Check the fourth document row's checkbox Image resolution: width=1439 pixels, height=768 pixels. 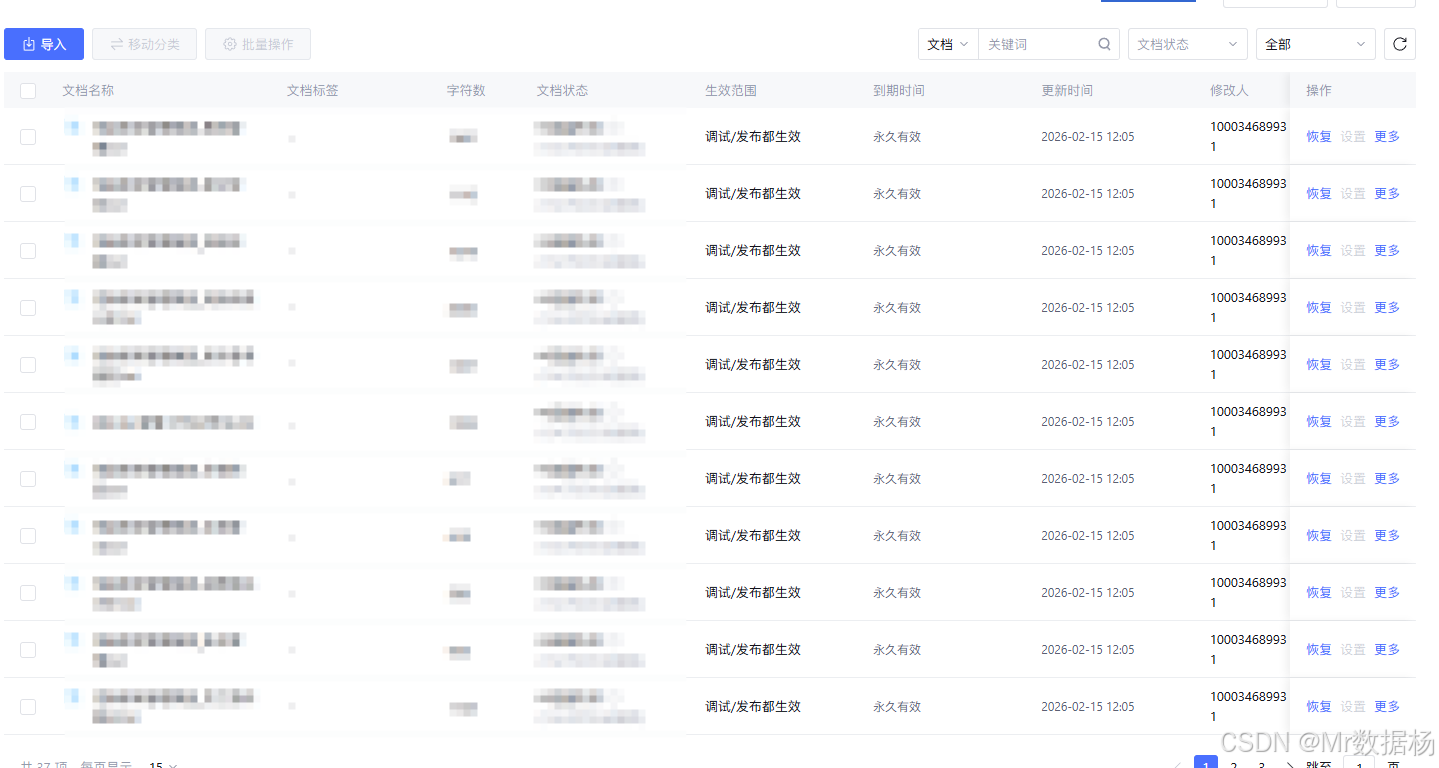(28, 308)
